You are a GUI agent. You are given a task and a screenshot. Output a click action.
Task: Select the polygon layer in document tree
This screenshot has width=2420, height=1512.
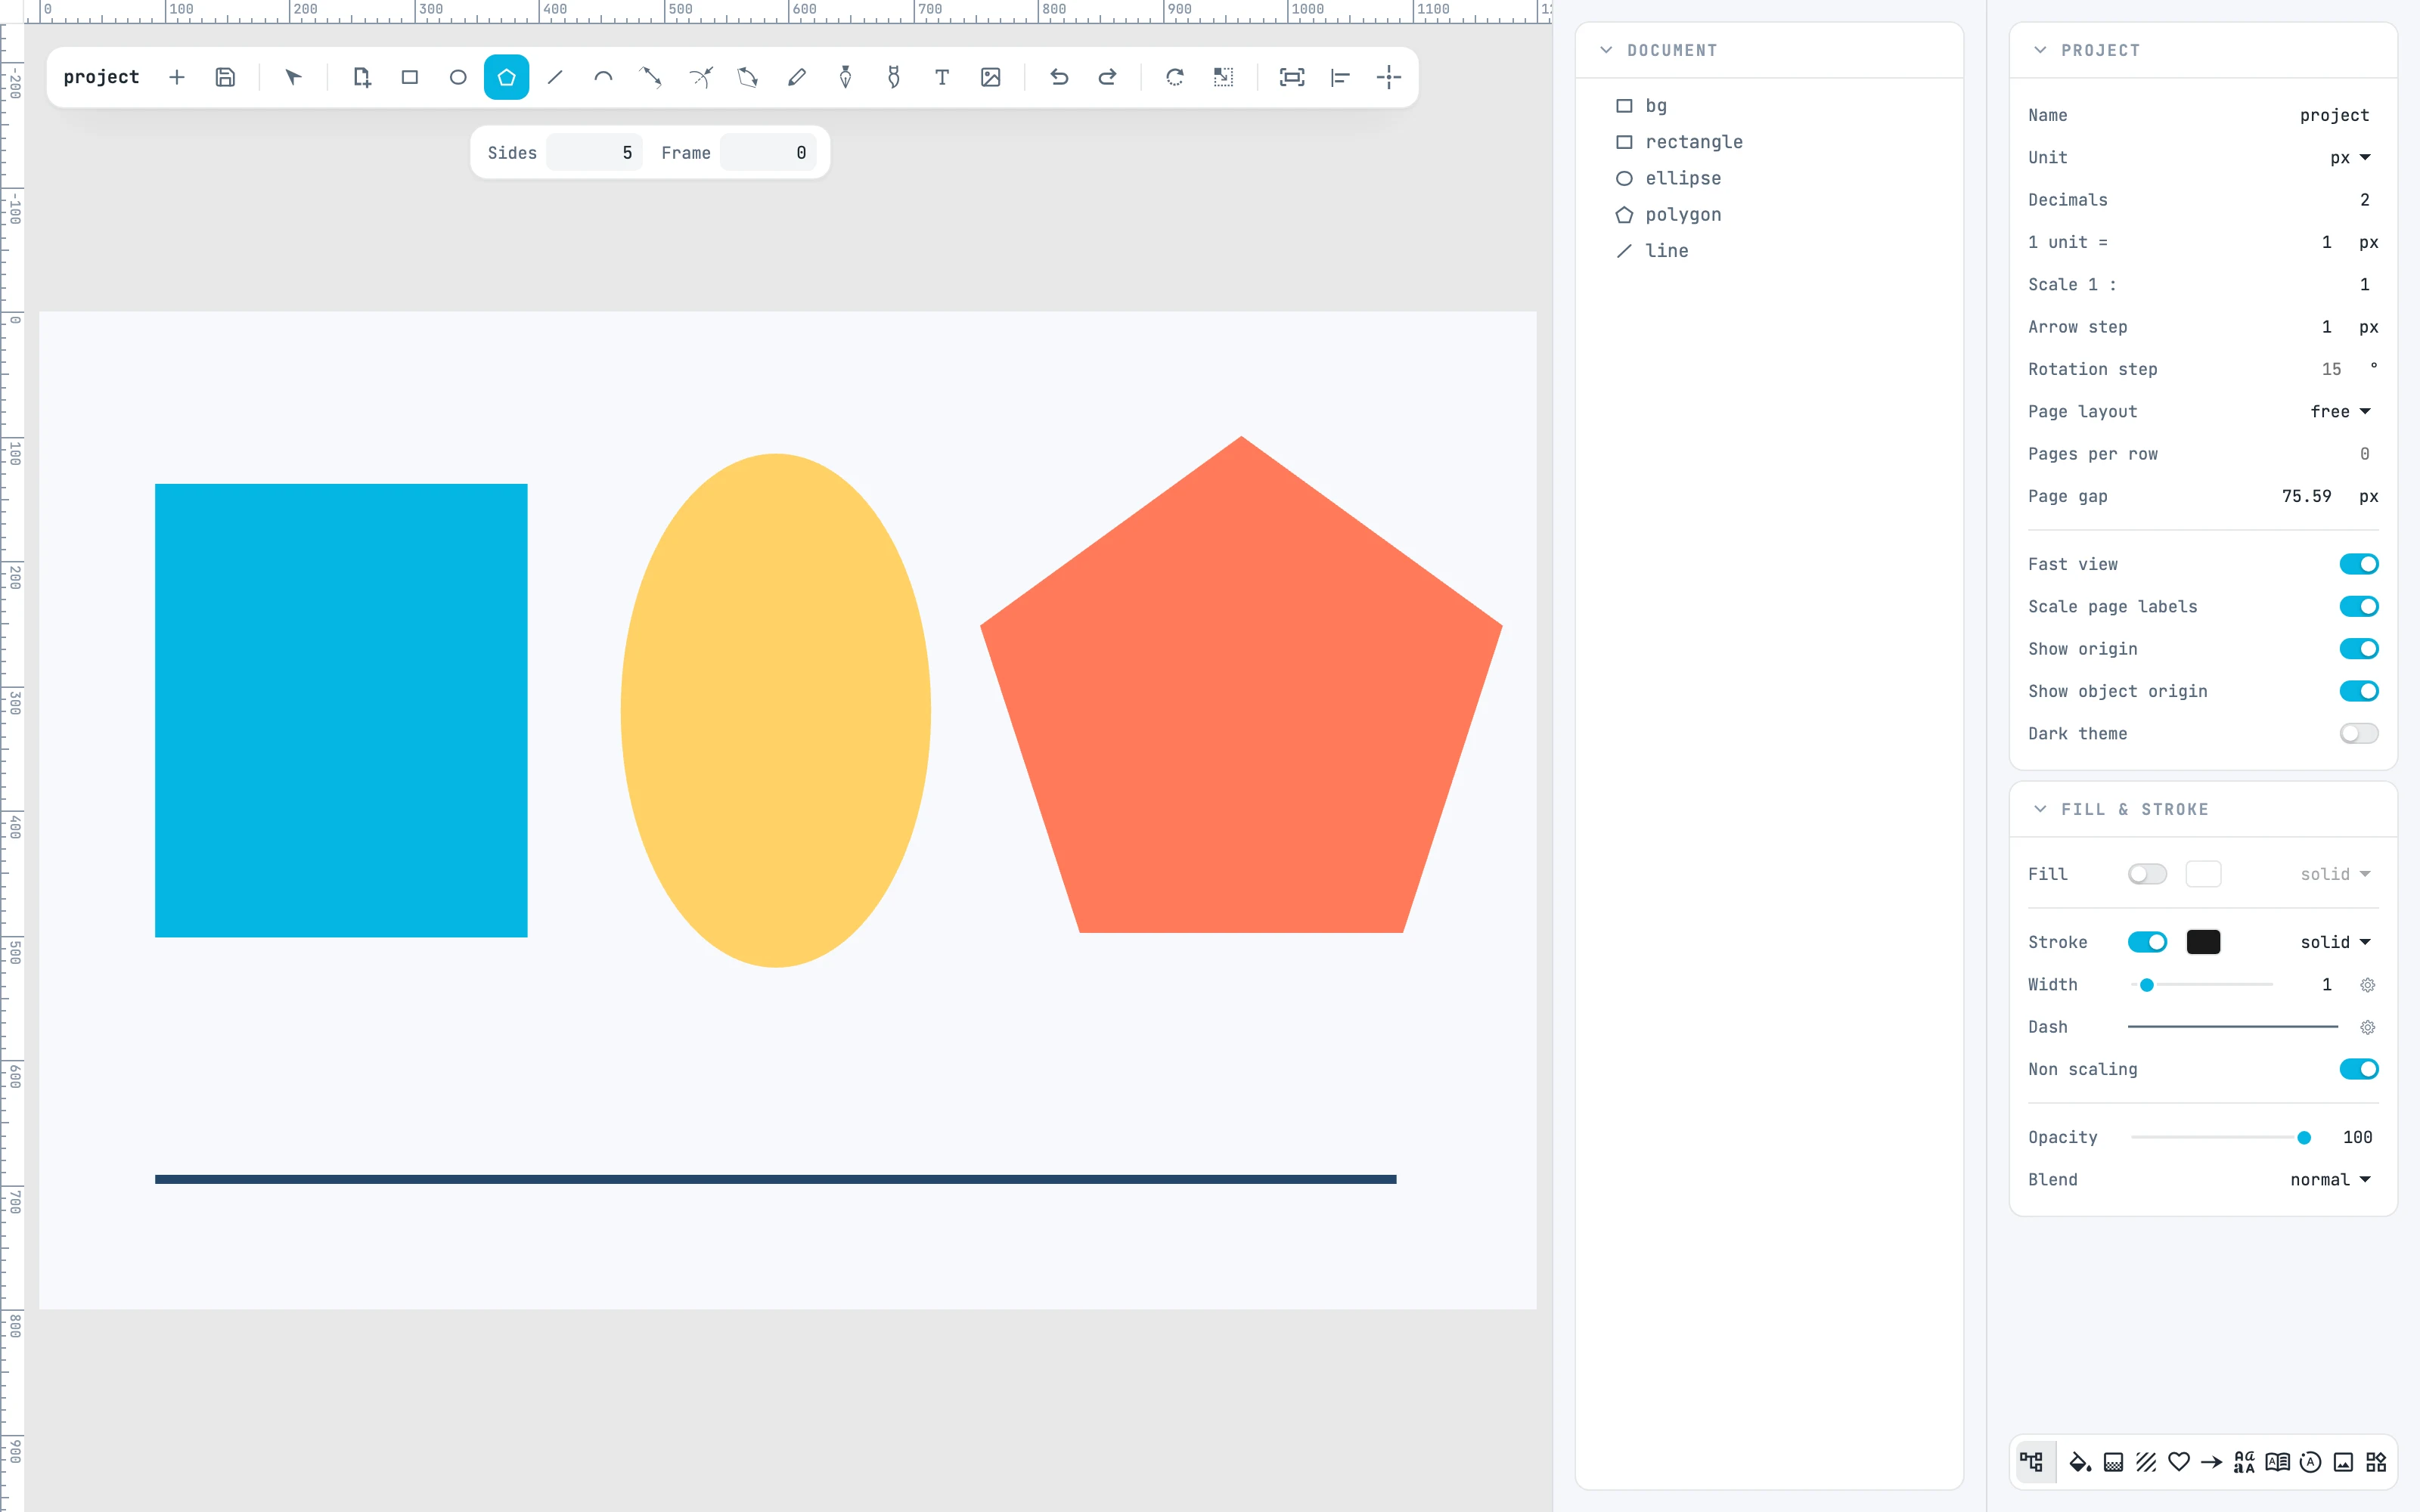pos(1683,215)
